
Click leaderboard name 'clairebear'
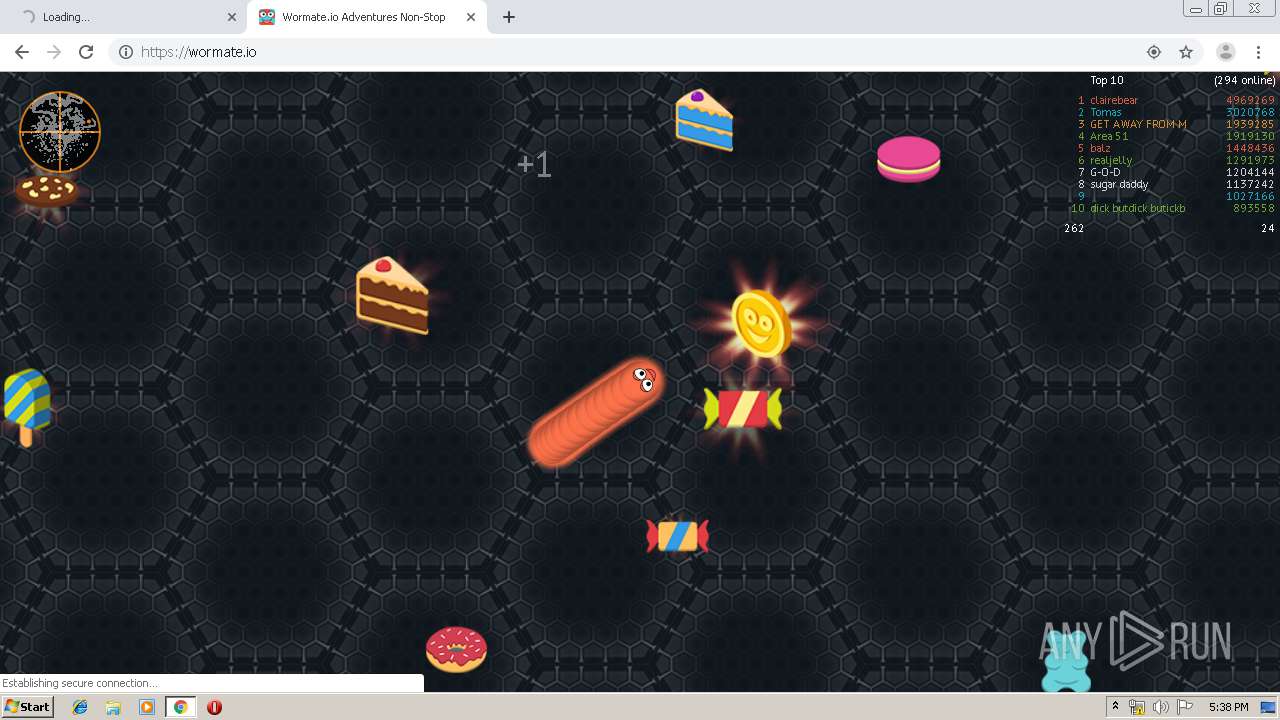[1114, 100]
